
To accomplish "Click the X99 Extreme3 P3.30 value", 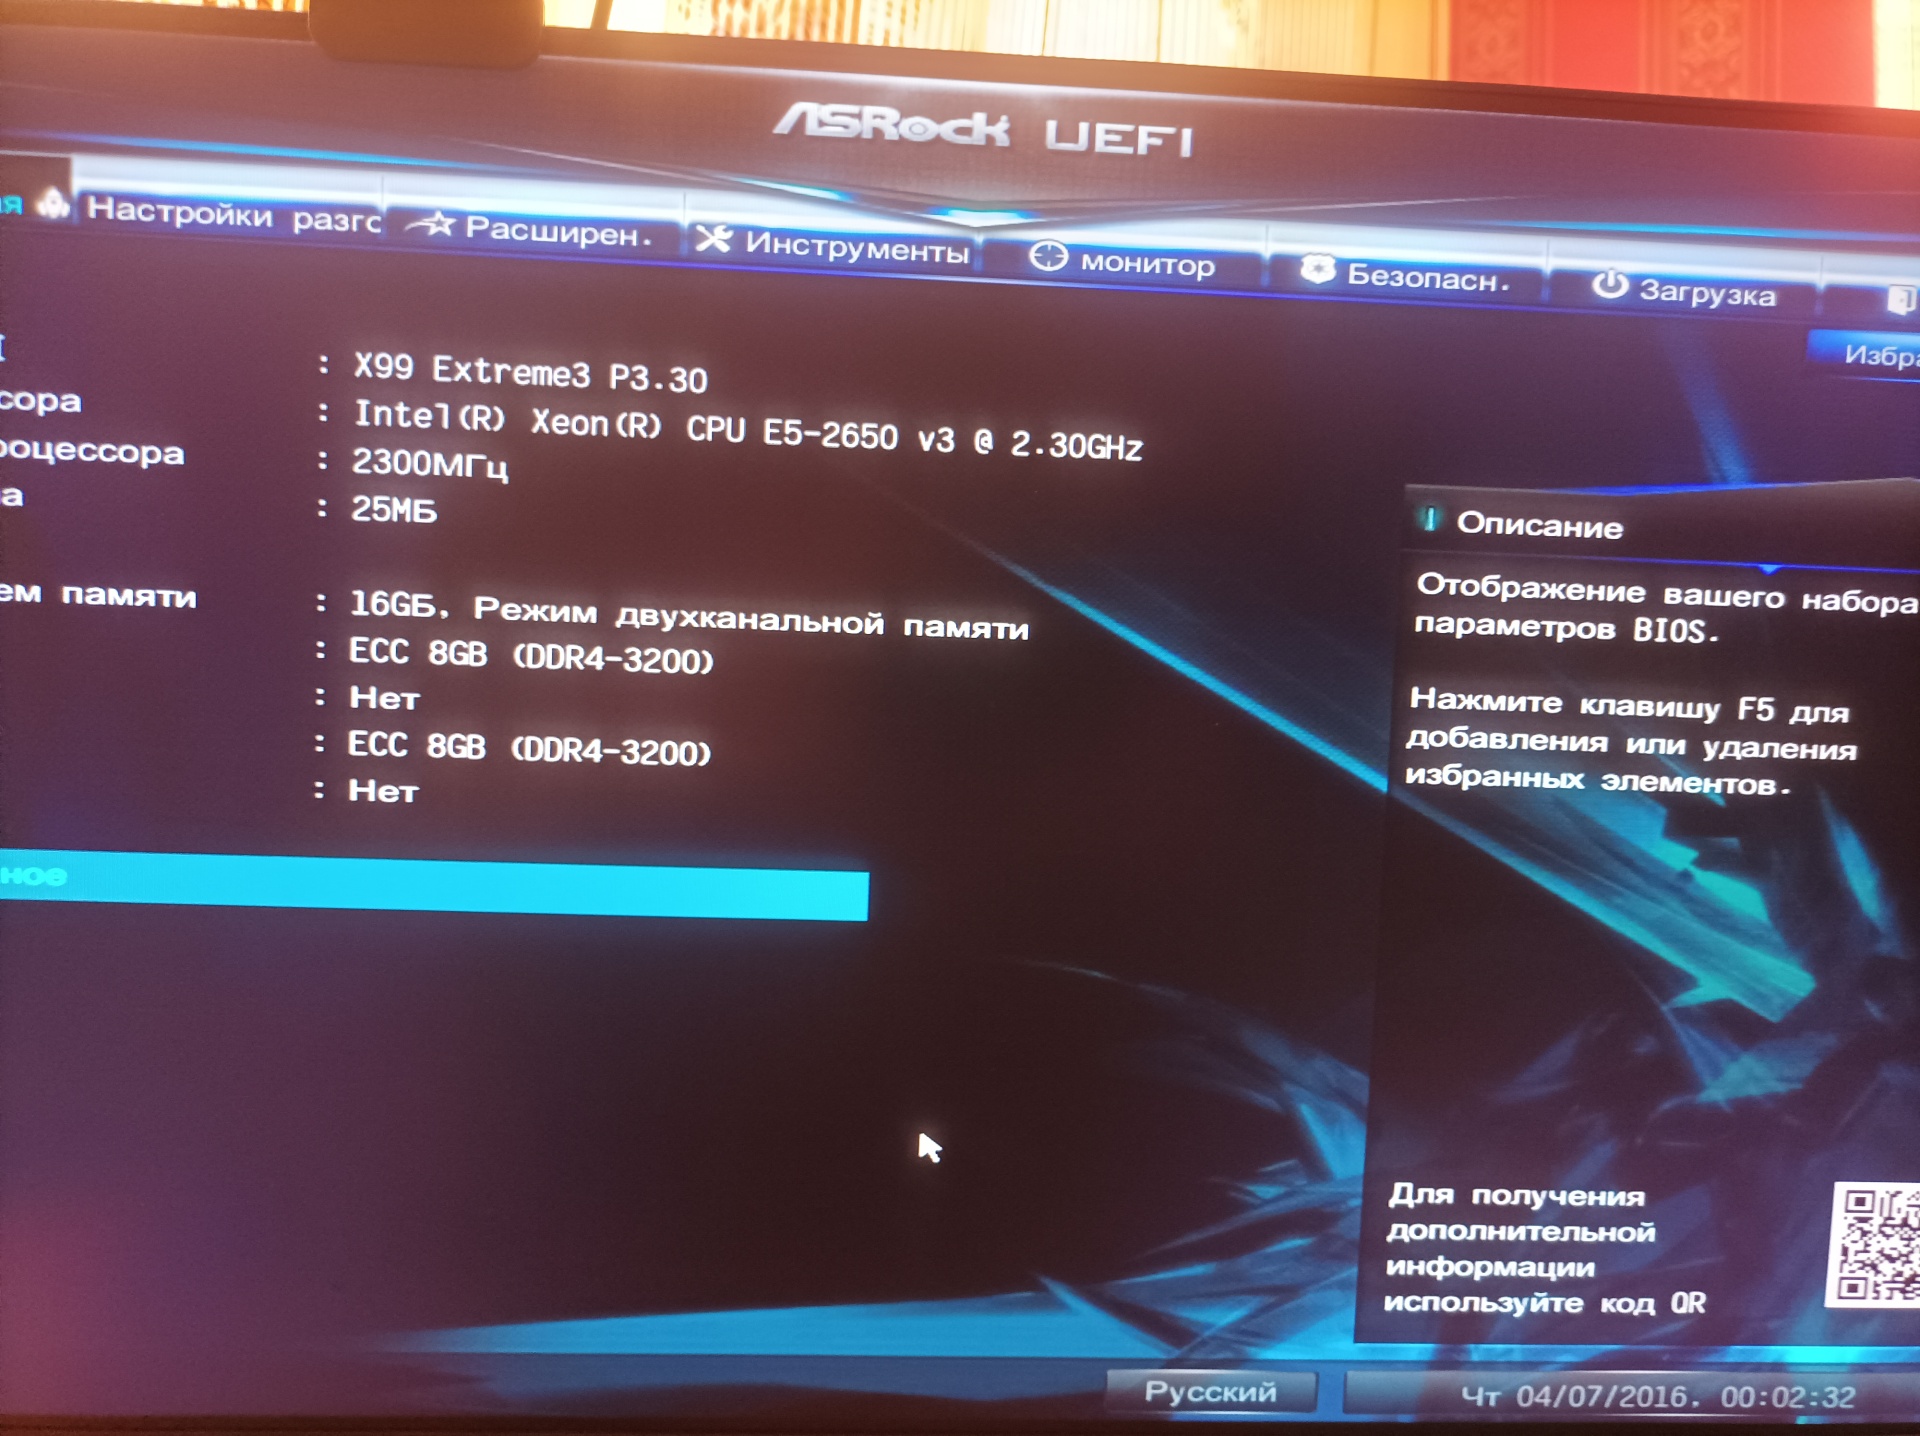I will [530, 372].
